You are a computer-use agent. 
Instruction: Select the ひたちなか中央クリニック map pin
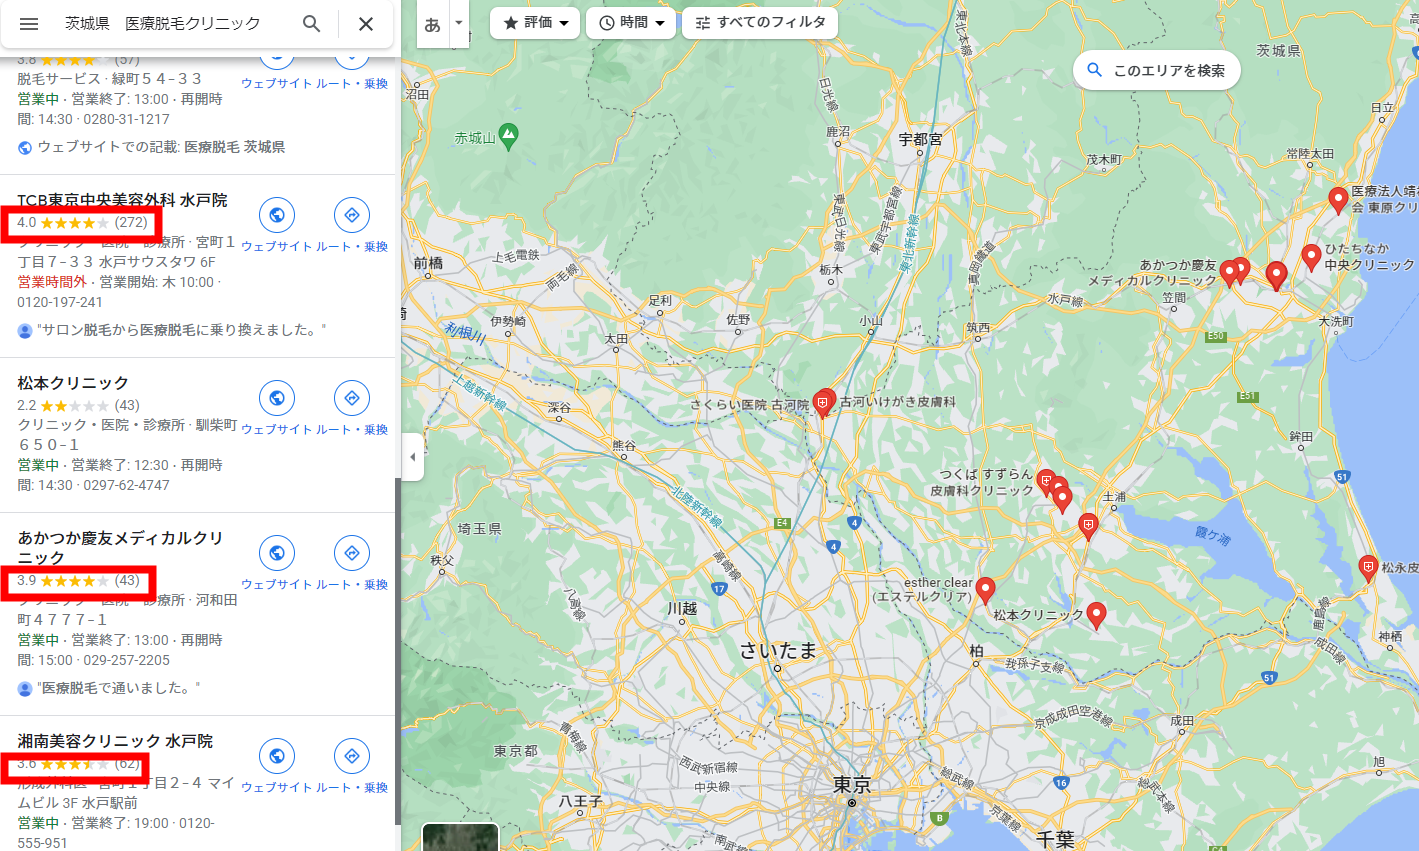coord(1311,257)
